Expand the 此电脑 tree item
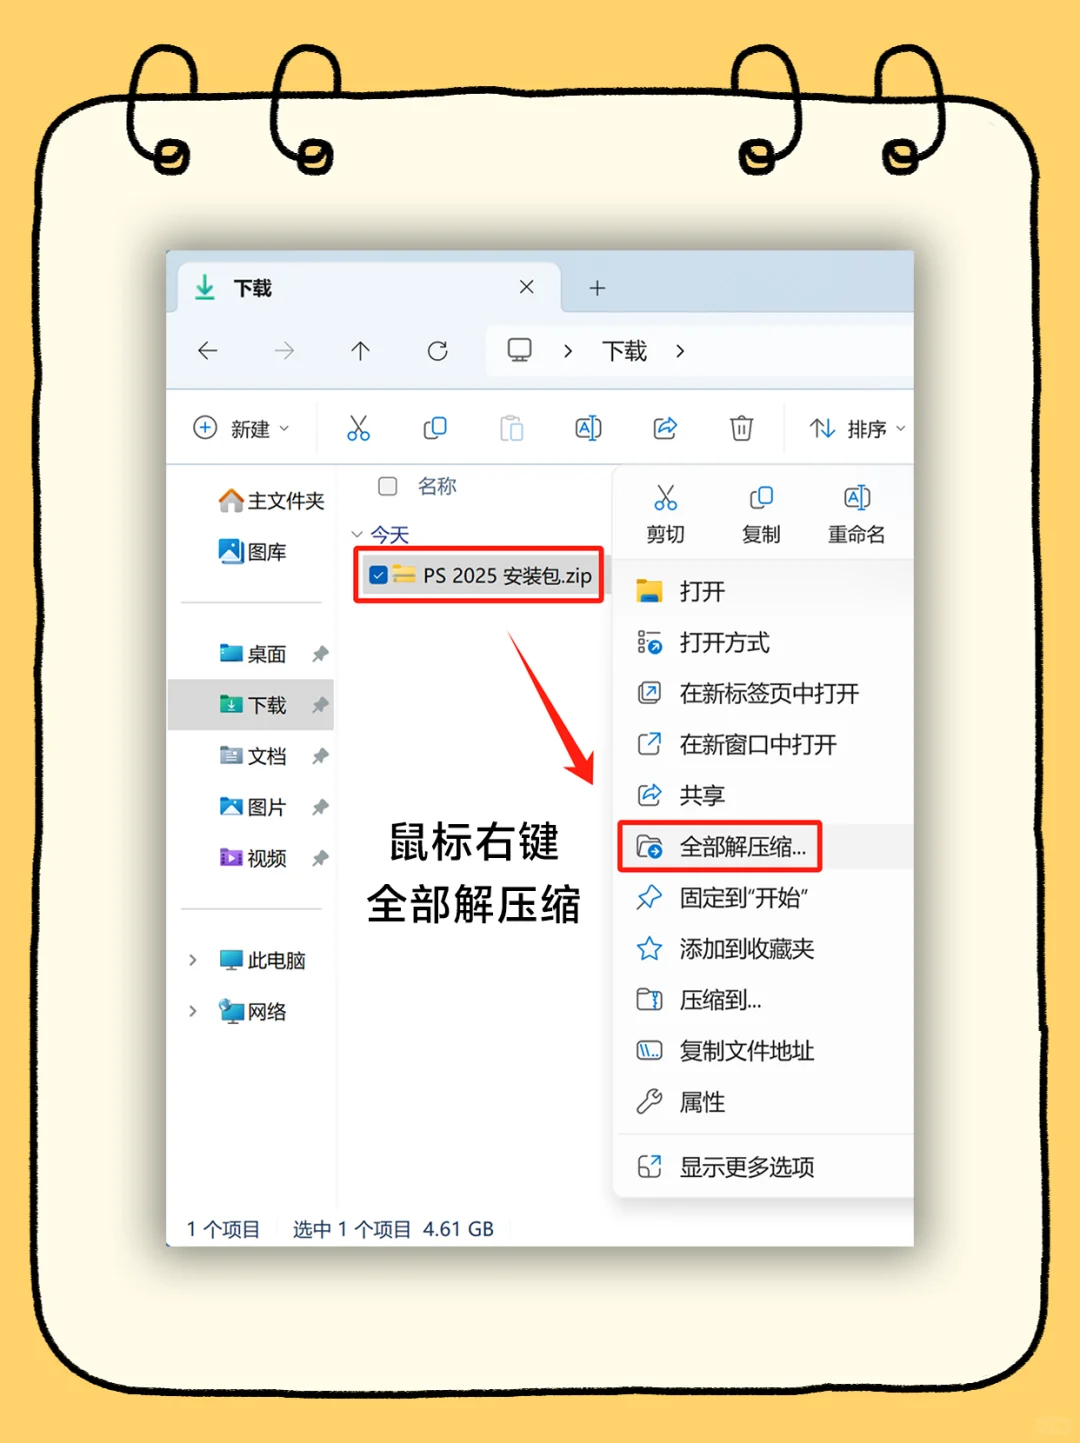Image resolution: width=1080 pixels, height=1443 pixels. click(x=193, y=960)
